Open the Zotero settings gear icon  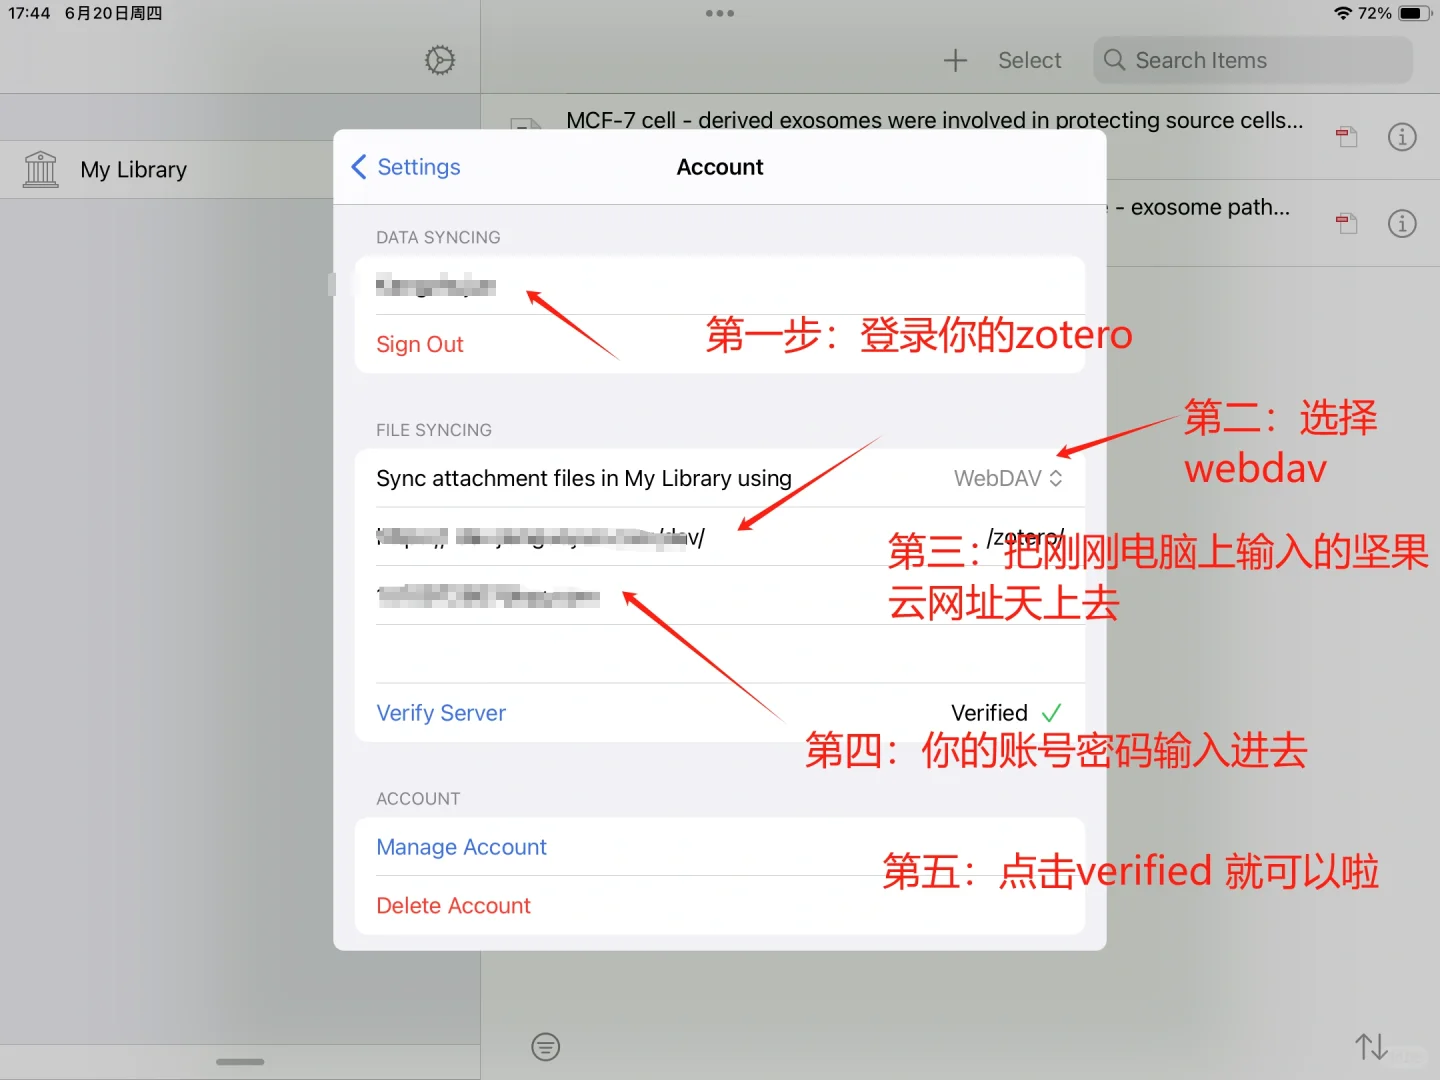coord(439,60)
